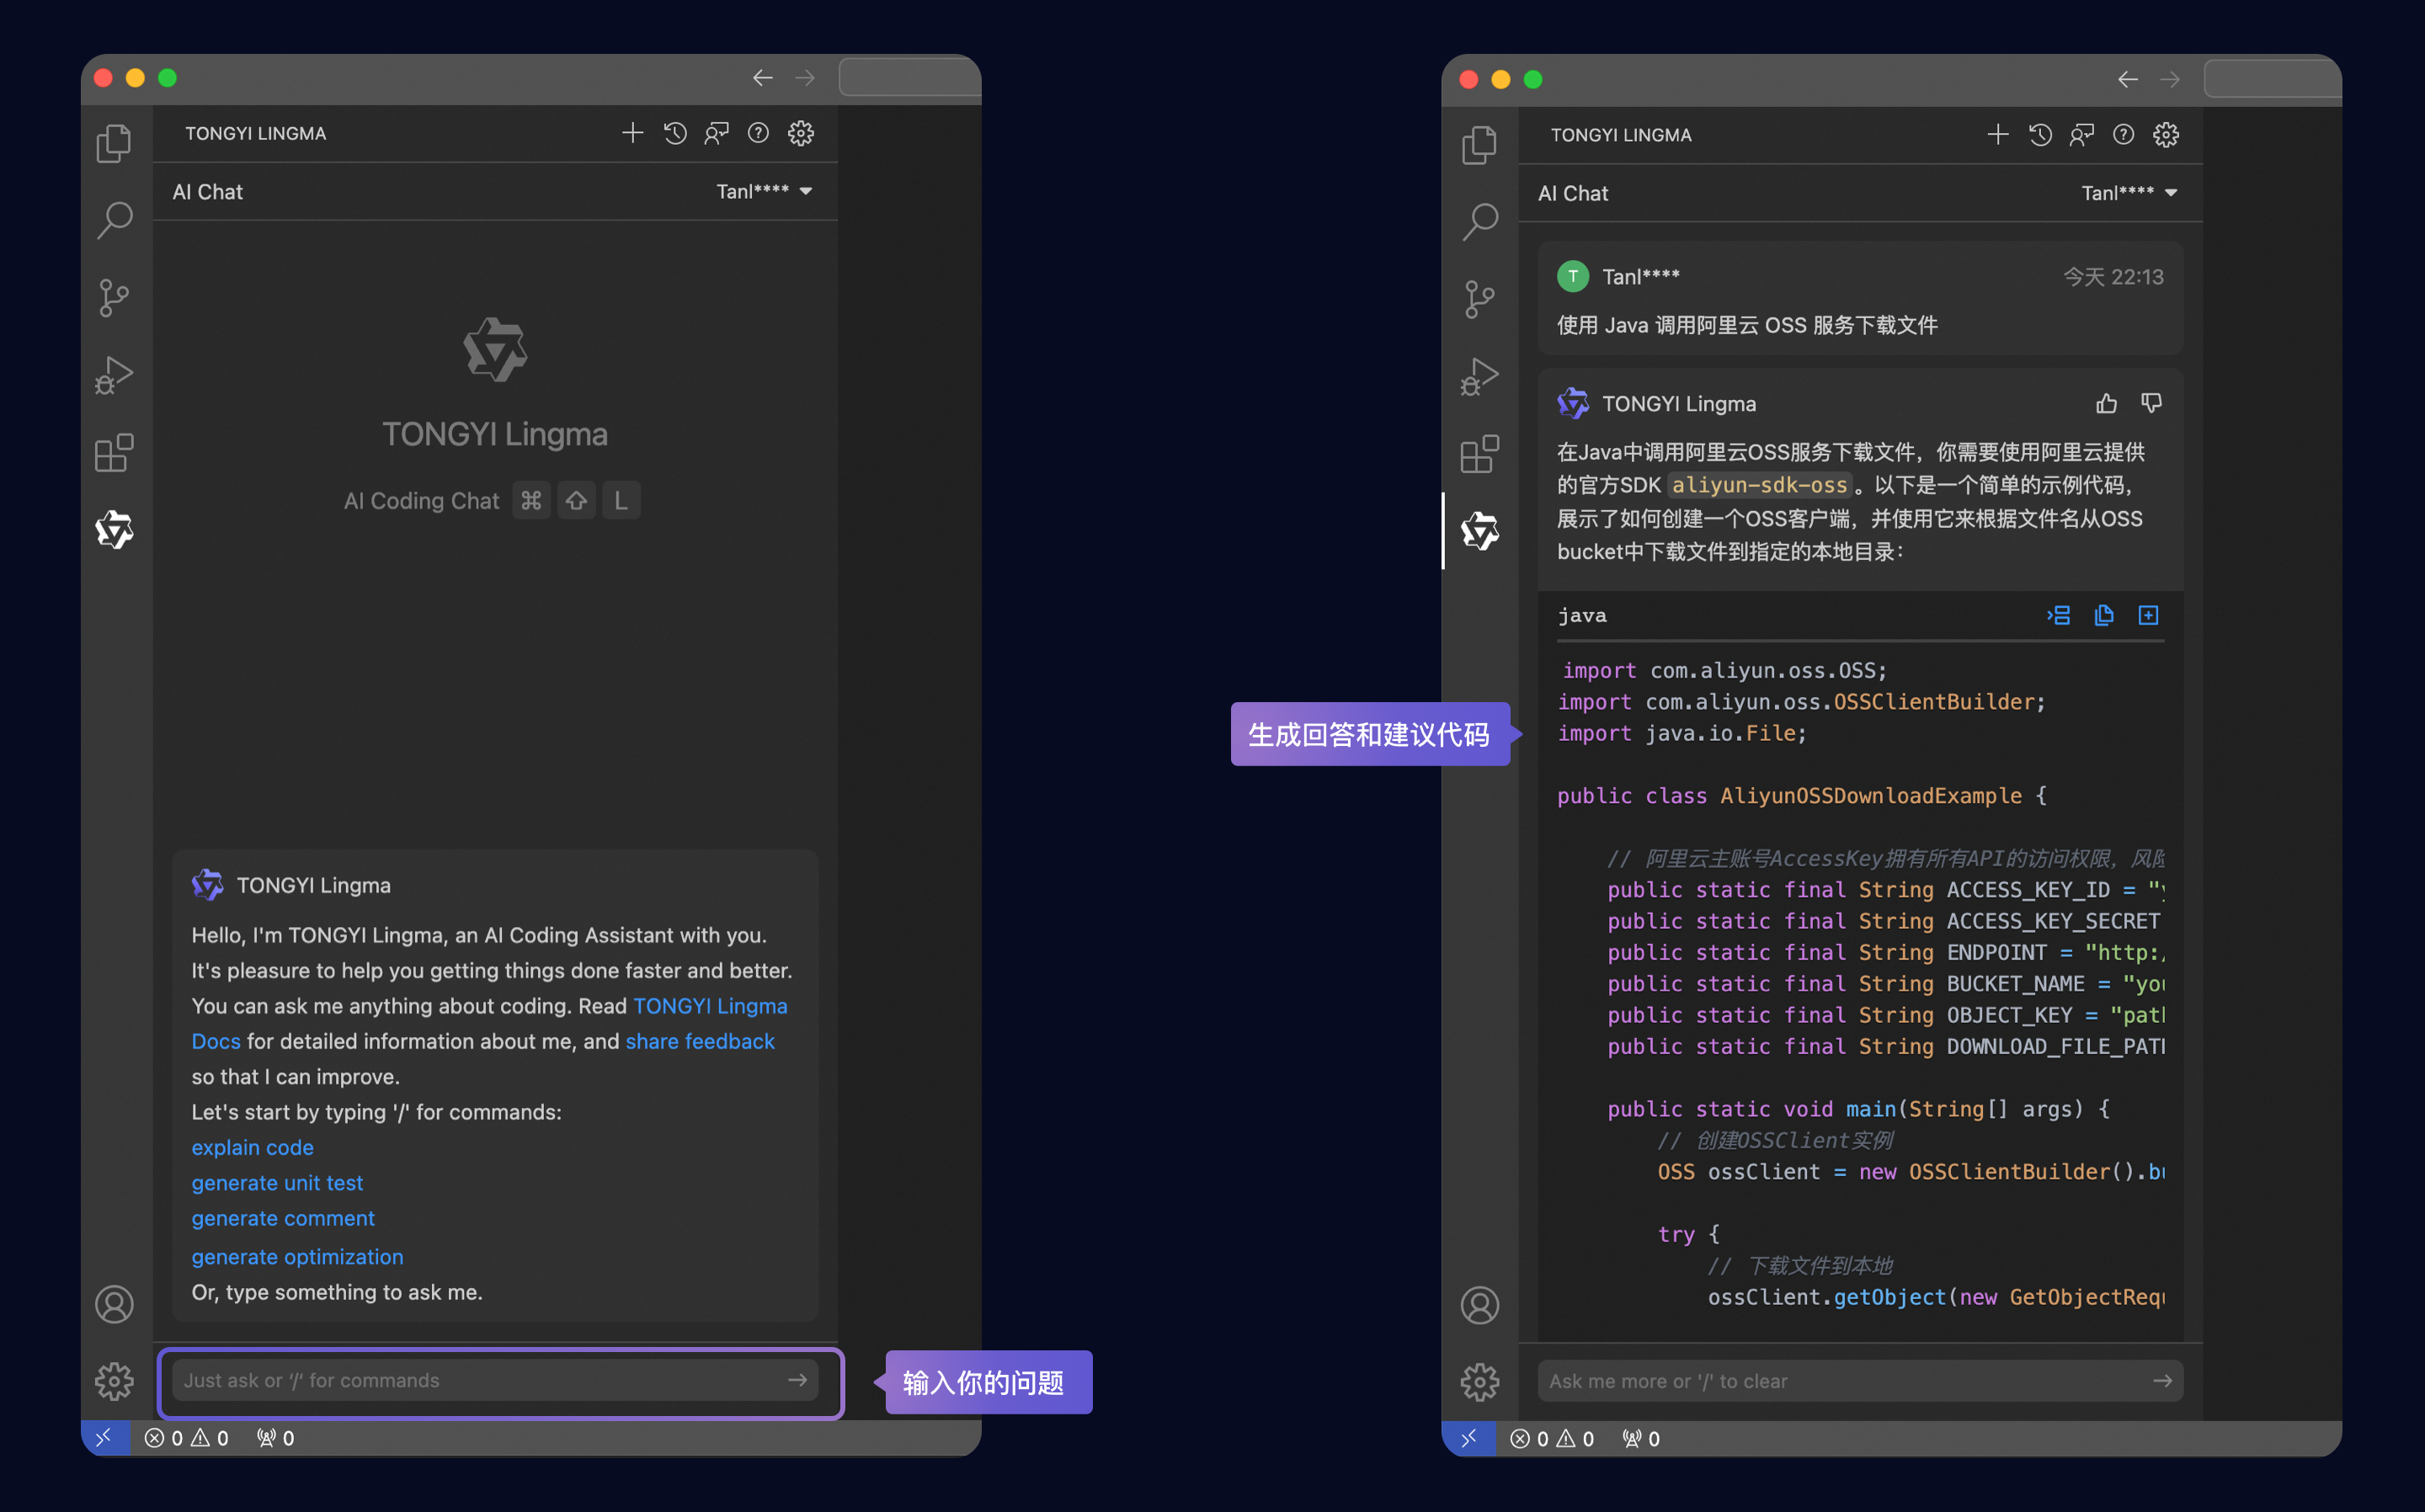Click search field in right window titlebar
This screenshot has height=1512, width=2425.
click(2273, 78)
